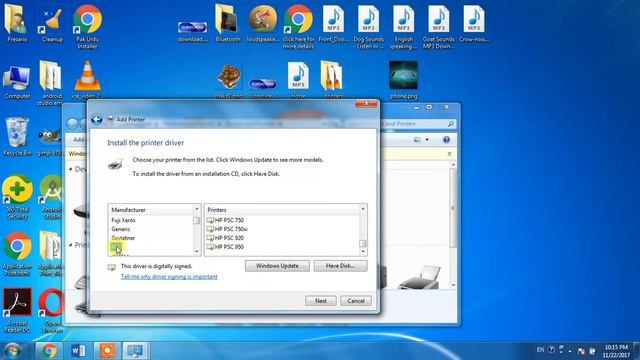Open the driver signing importance link
Viewport: 640px width, 360px height.
[x=169, y=277]
